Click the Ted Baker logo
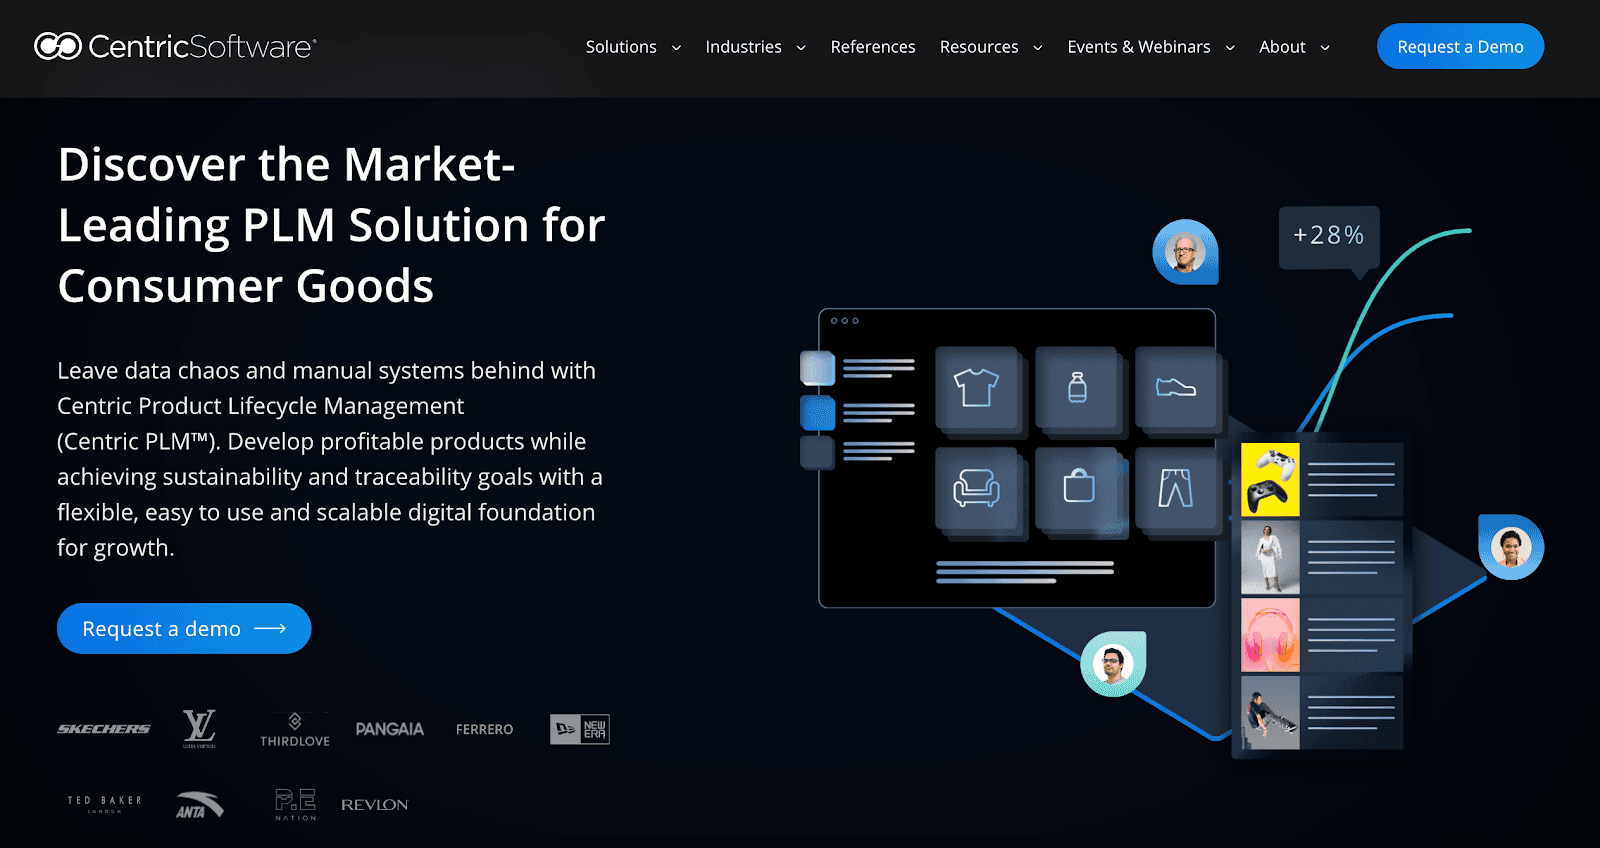This screenshot has width=1600, height=848. (x=104, y=804)
